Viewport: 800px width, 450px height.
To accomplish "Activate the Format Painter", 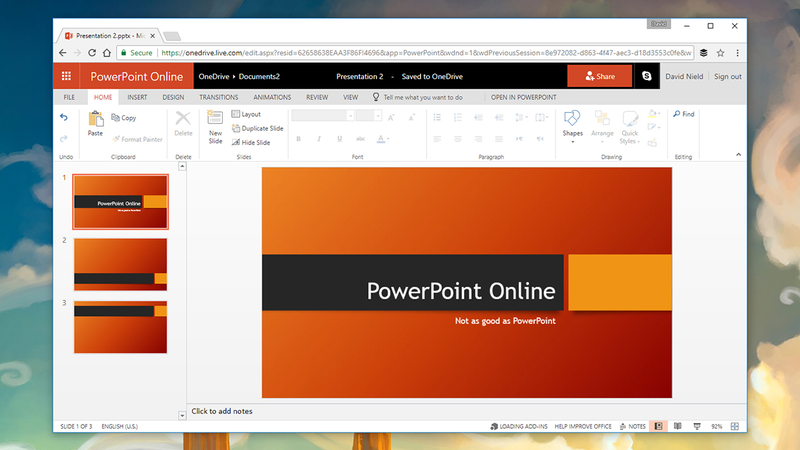I will [x=137, y=139].
